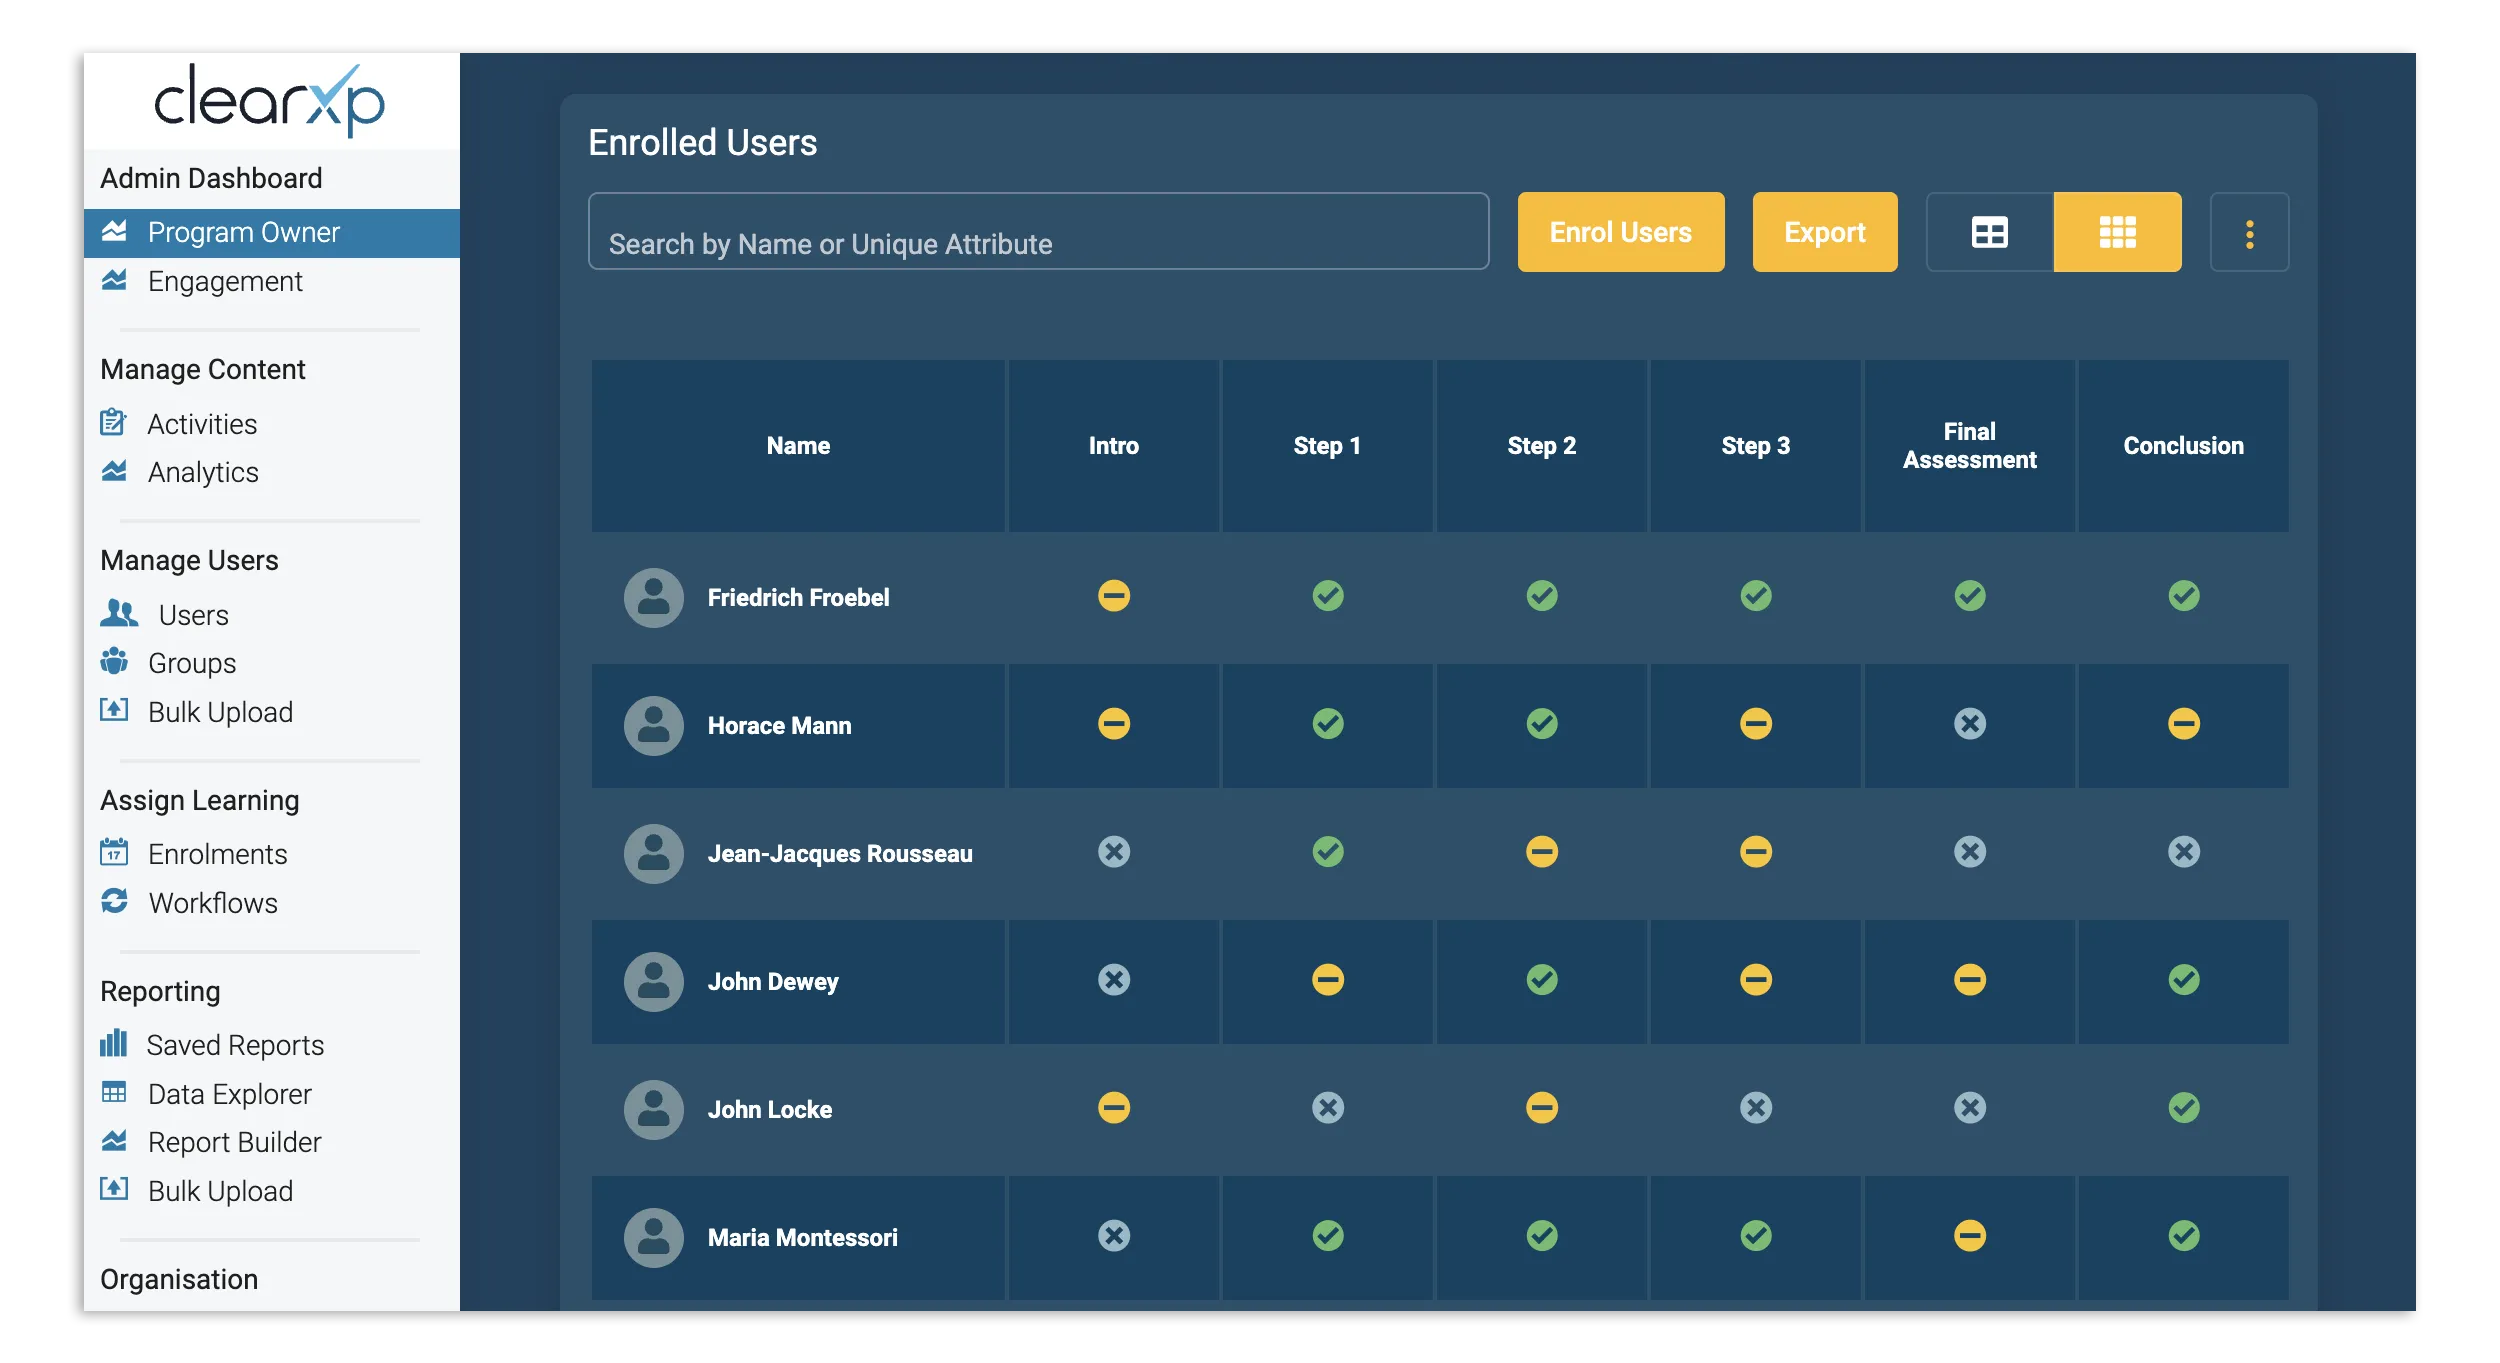Click the Activities clipboard icon
This screenshot has height=1363, width=2500.
point(114,423)
